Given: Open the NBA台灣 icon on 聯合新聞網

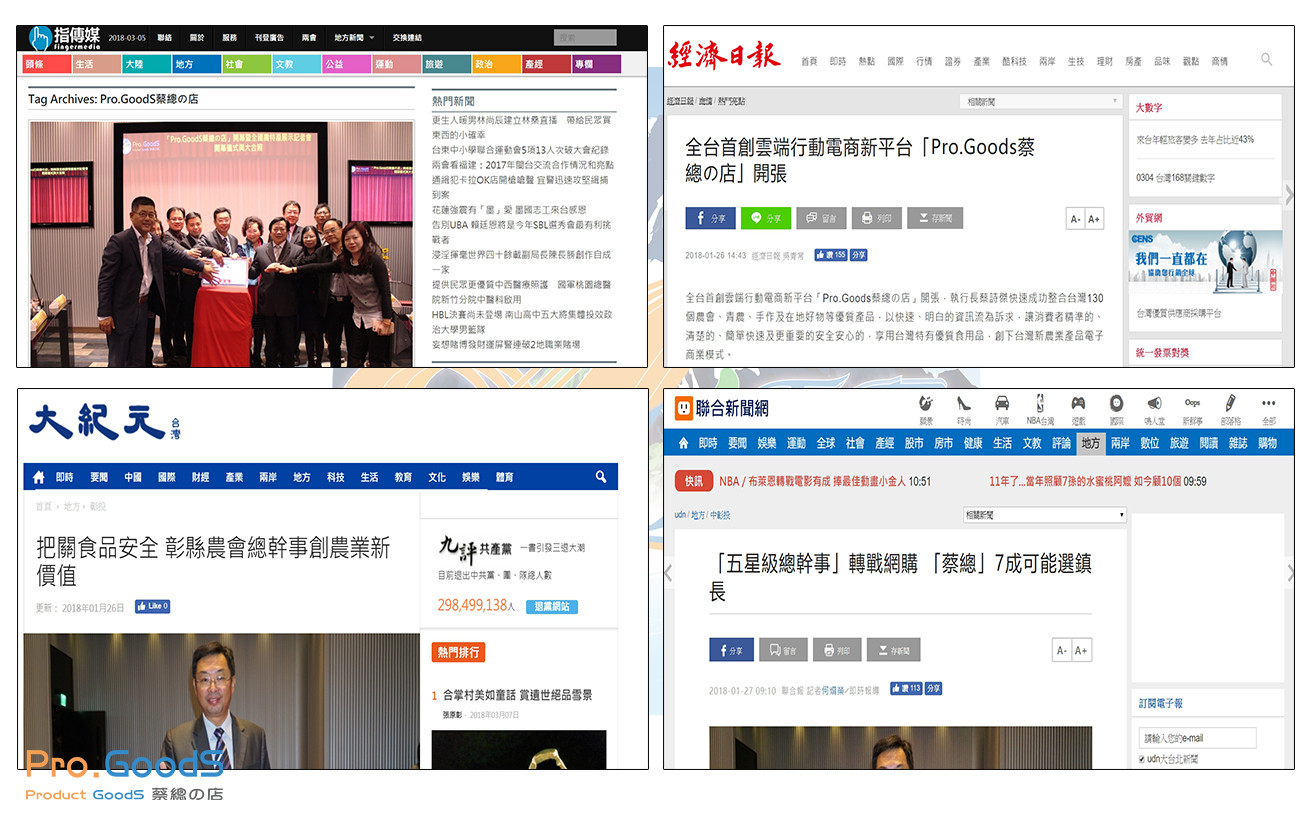Looking at the screenshot, I should (1040, 403).
